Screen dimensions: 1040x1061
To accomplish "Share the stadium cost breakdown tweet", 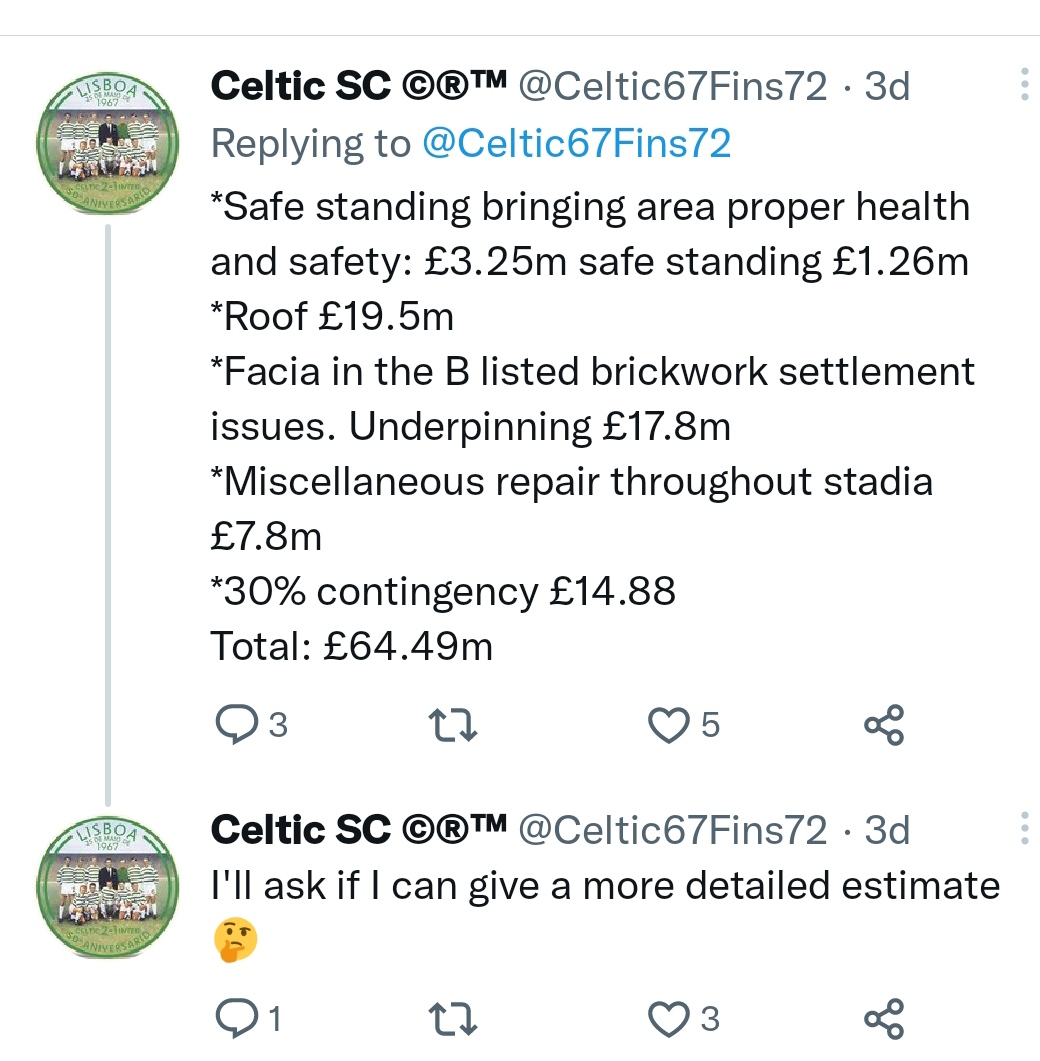I will (884, 725).
